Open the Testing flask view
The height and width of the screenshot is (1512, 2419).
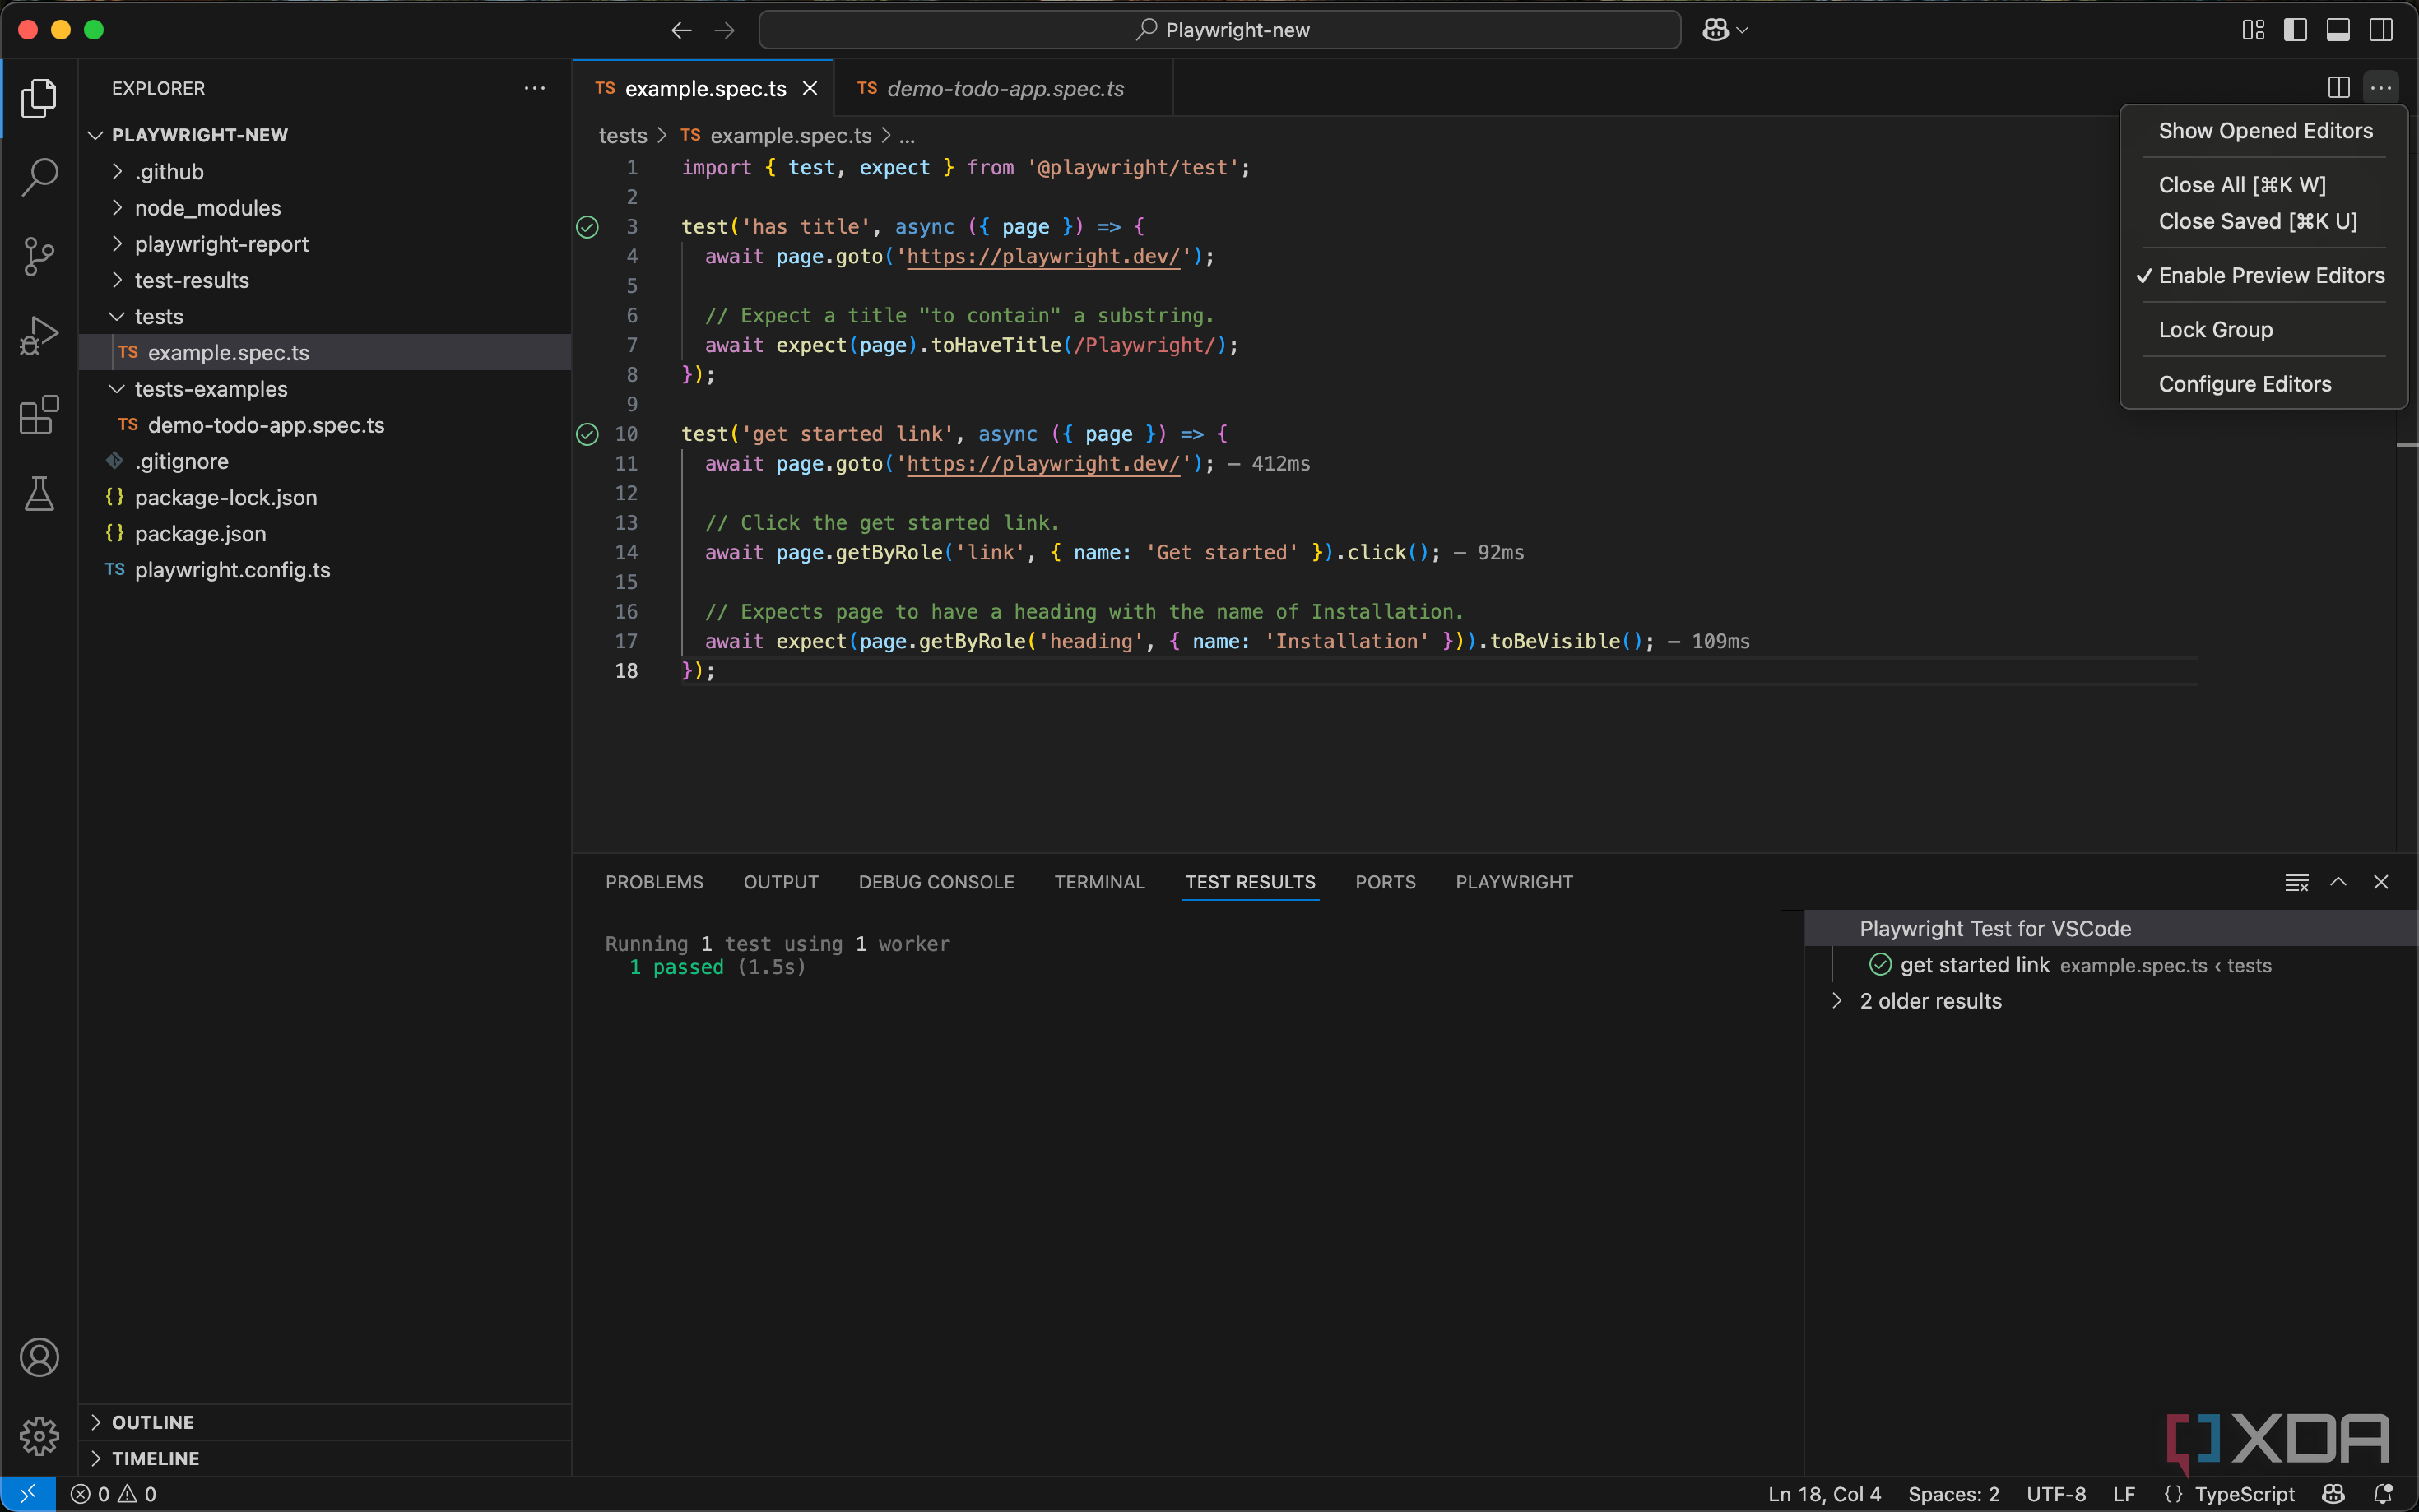39,493
